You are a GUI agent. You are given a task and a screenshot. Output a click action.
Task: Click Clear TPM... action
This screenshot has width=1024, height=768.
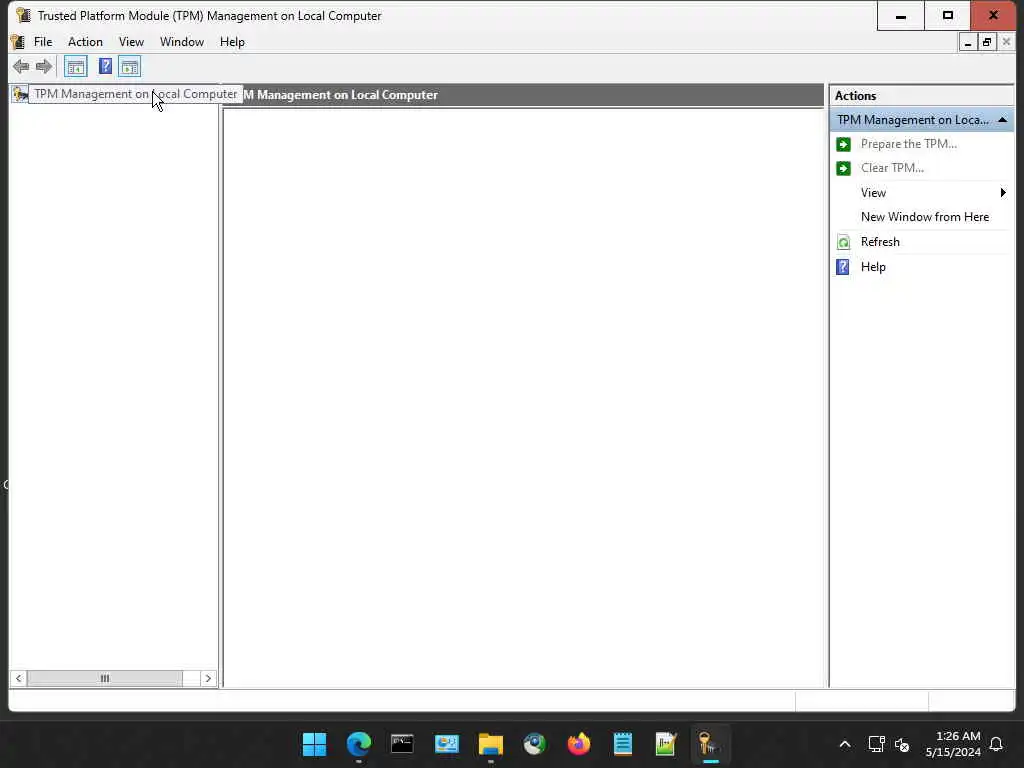(892, 168)
